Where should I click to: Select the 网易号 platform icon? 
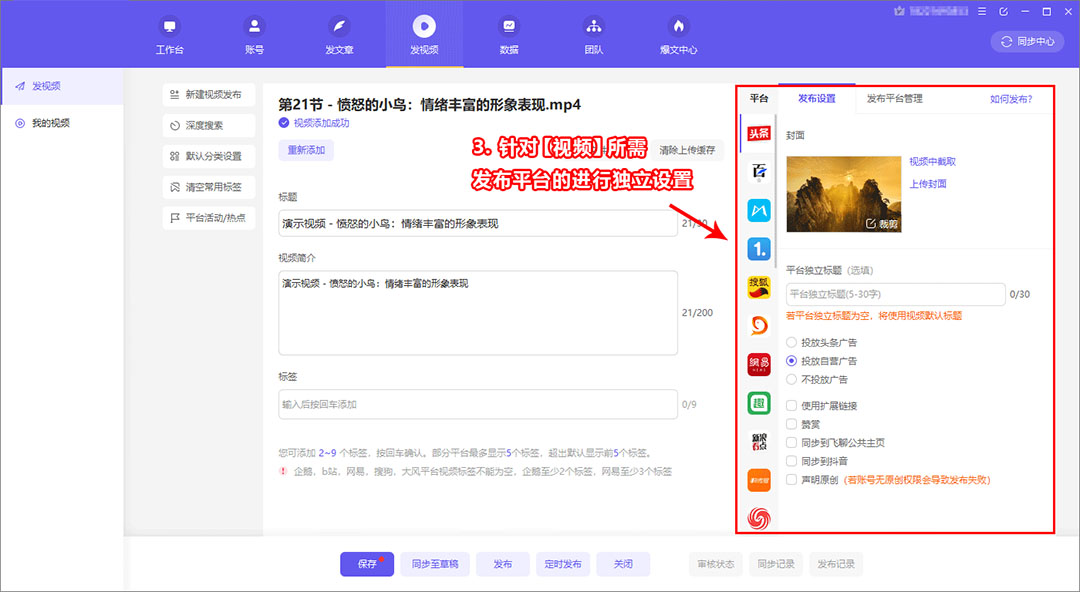758,366
